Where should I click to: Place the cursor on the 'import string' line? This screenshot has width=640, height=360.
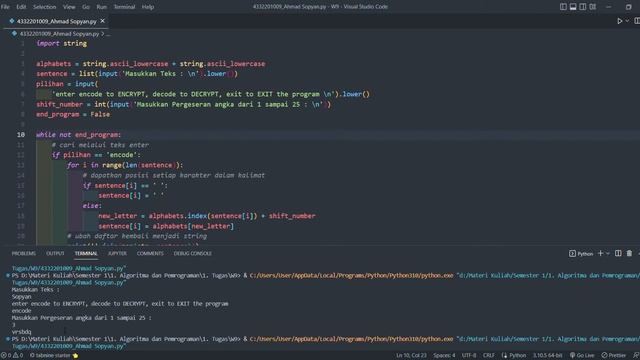(62, 43)
